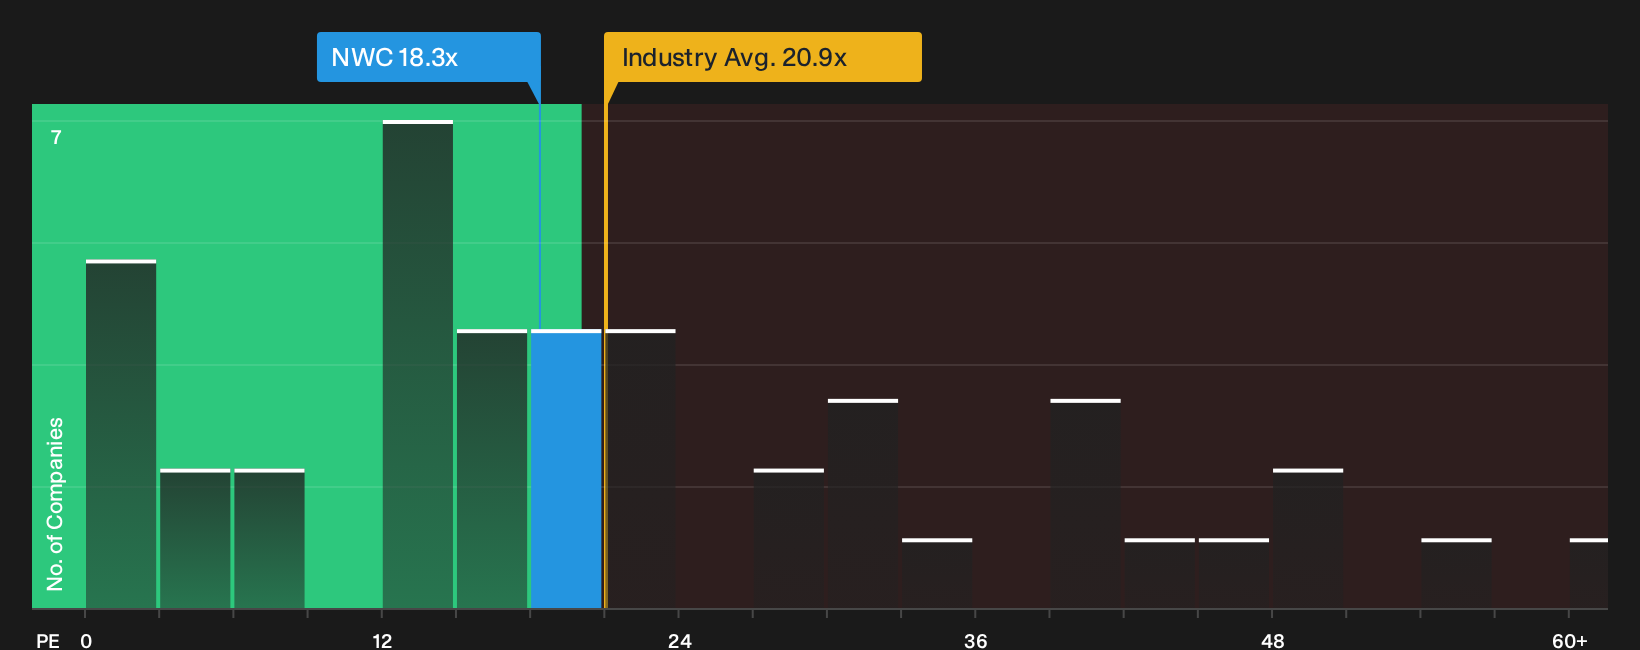
Task: Click the x-axis tick label 12
Action: click(382, 641)
